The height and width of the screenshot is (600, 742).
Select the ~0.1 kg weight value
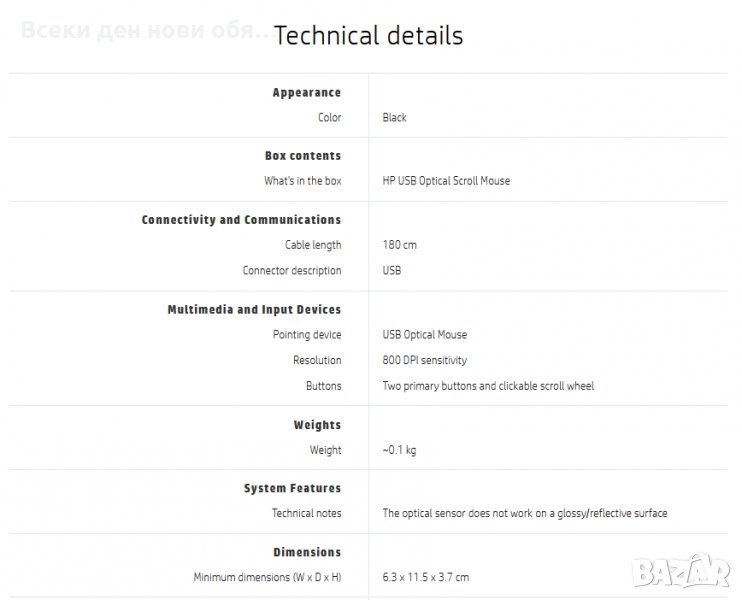[x=399, y=450]
